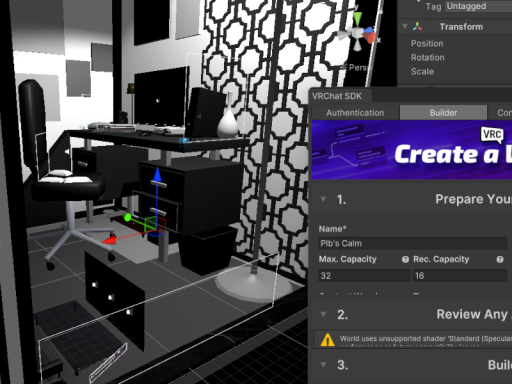Collapse section 2 Review Any Alerts
Screen dimensions: 512x384
(x=323, y=314)
